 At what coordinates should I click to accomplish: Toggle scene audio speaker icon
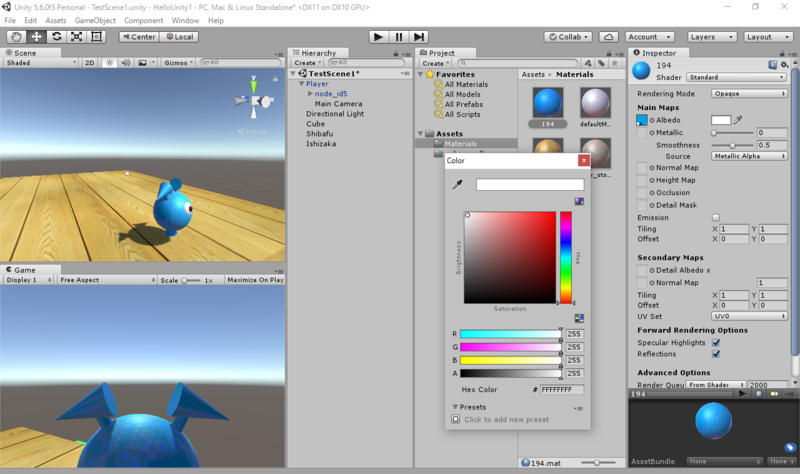click(x=126, y=63)
